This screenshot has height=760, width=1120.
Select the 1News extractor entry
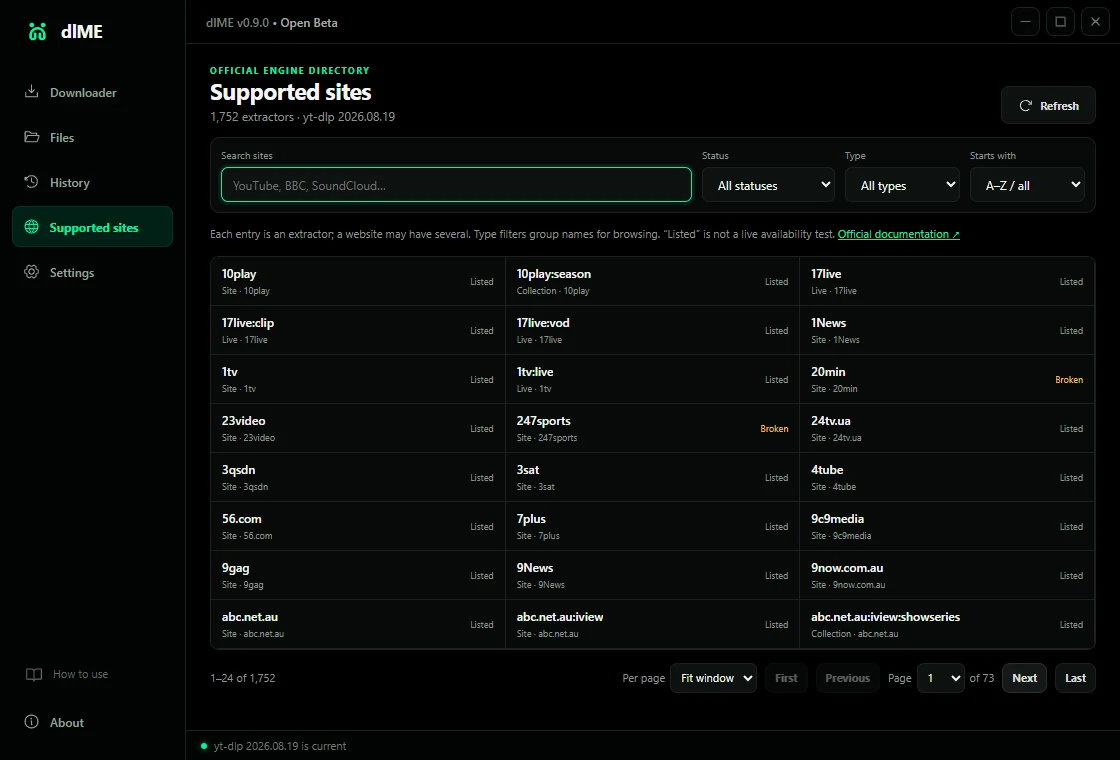[947, 331]
